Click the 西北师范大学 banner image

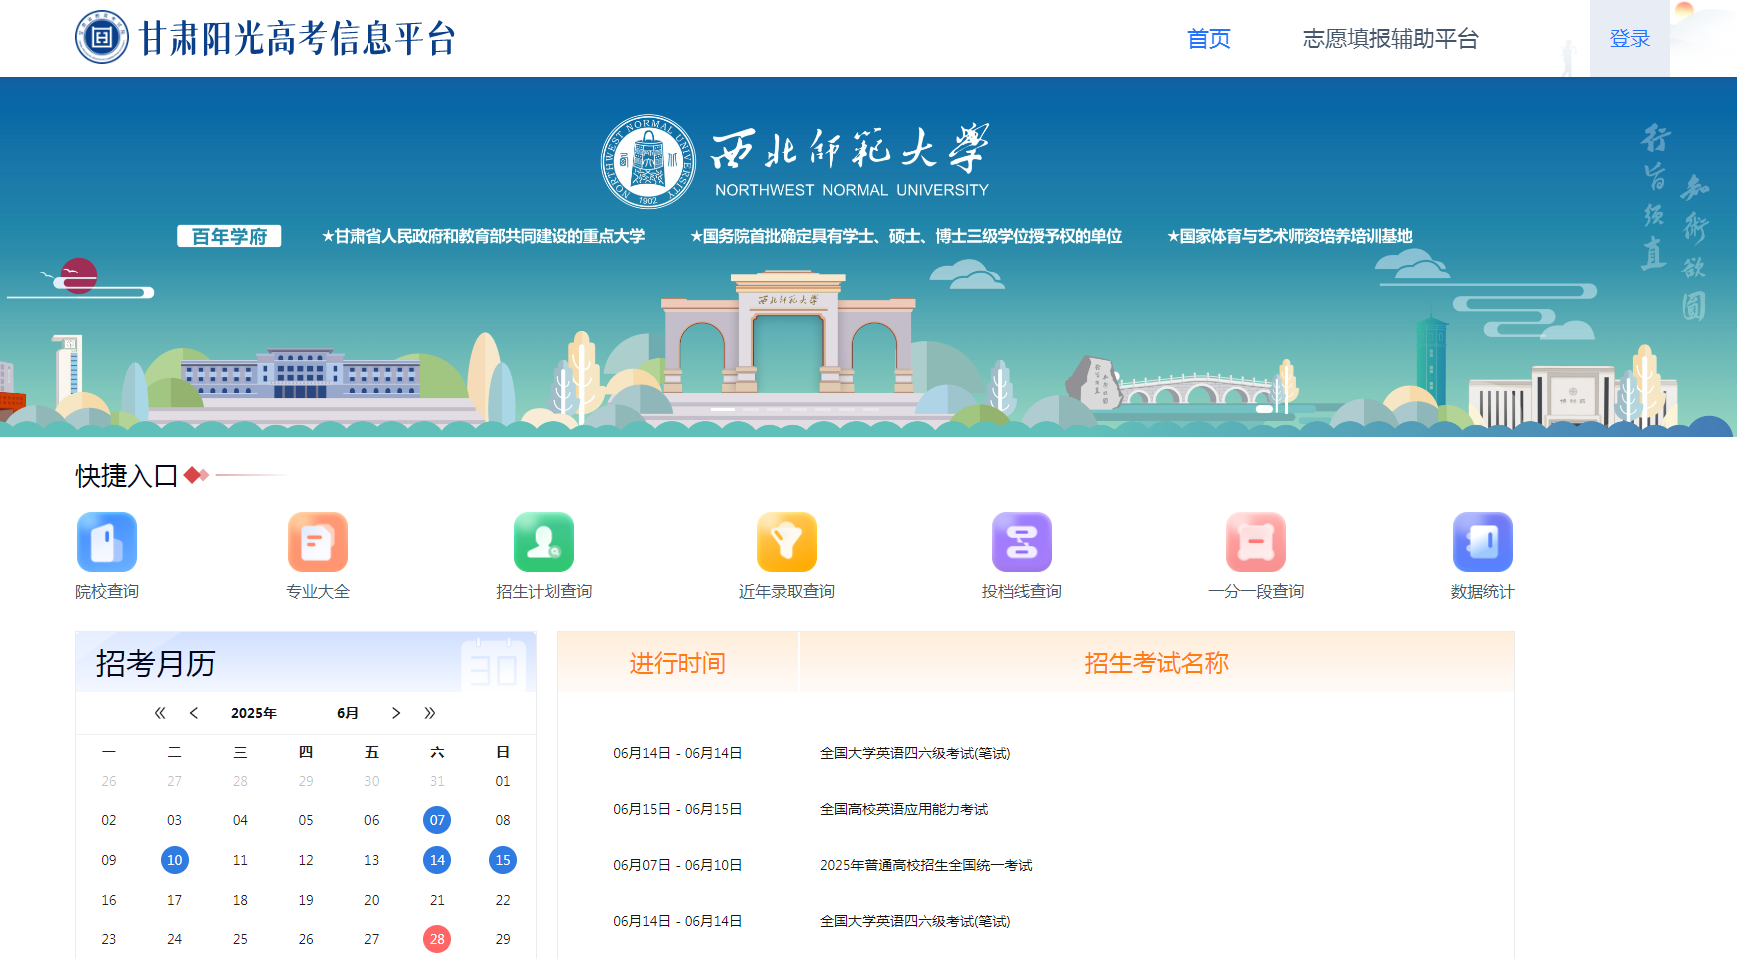coord(868,257)
